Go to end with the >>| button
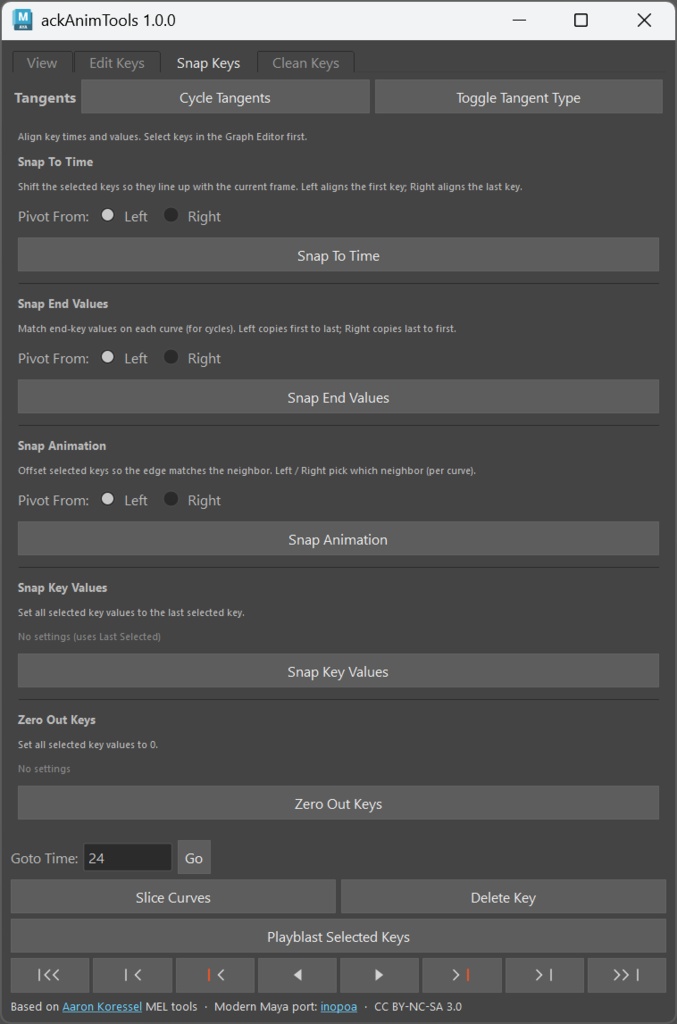Image resolution: width=677 pixels, height=1024 pixels. [x=627, y=975]
